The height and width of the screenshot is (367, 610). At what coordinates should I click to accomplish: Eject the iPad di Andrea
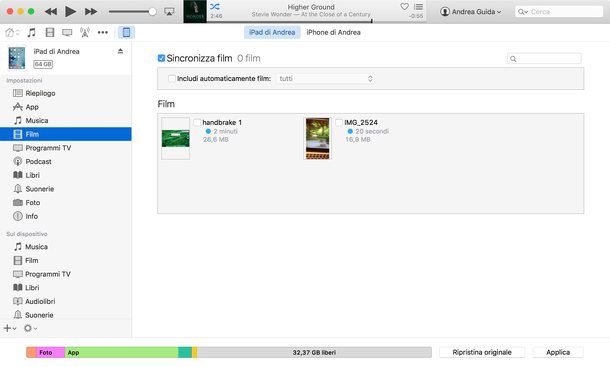coord(120,51)
